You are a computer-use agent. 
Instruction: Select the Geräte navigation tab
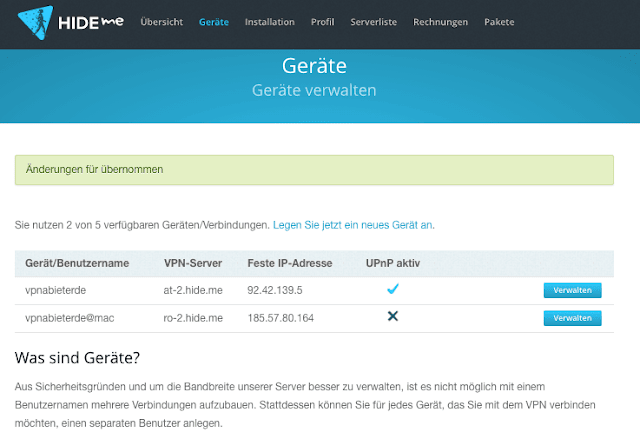tap(214, 22)
